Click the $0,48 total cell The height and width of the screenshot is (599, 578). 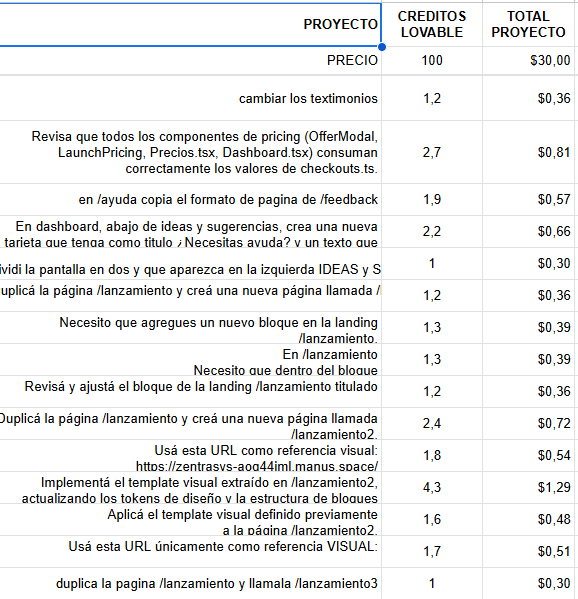coord(528,520)
